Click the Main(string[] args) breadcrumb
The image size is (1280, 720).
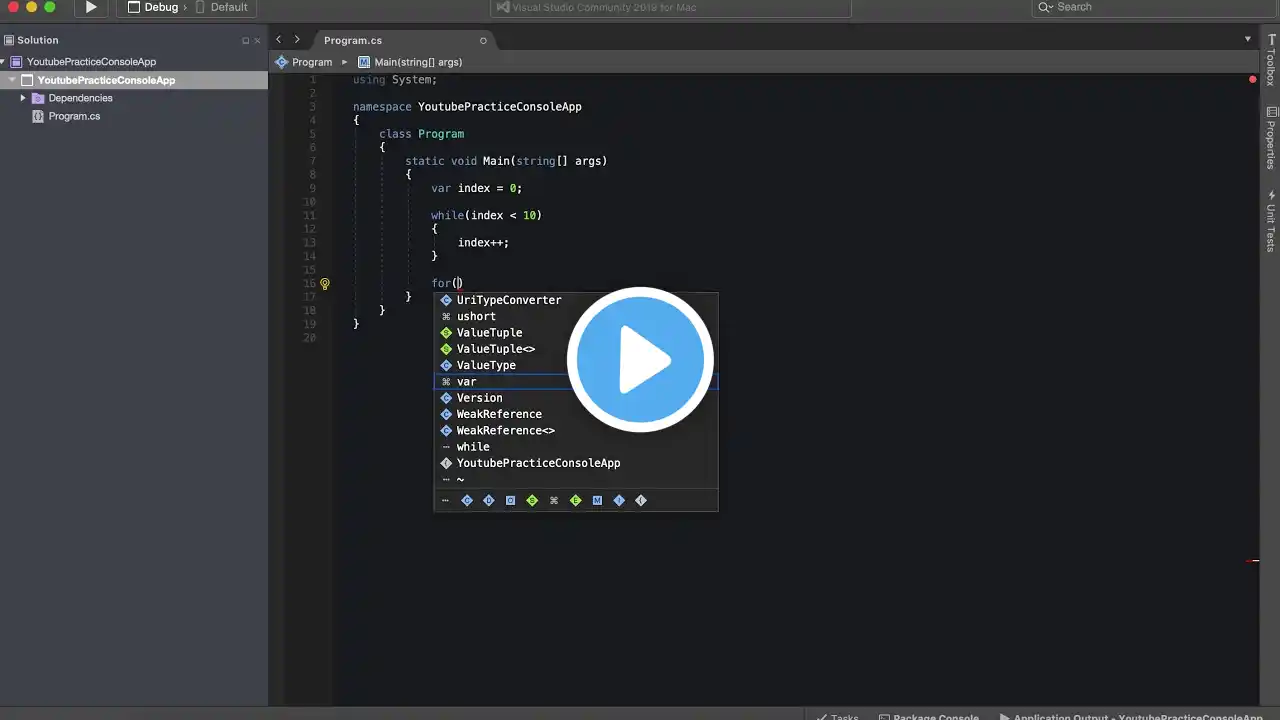(x=417, y=62)
